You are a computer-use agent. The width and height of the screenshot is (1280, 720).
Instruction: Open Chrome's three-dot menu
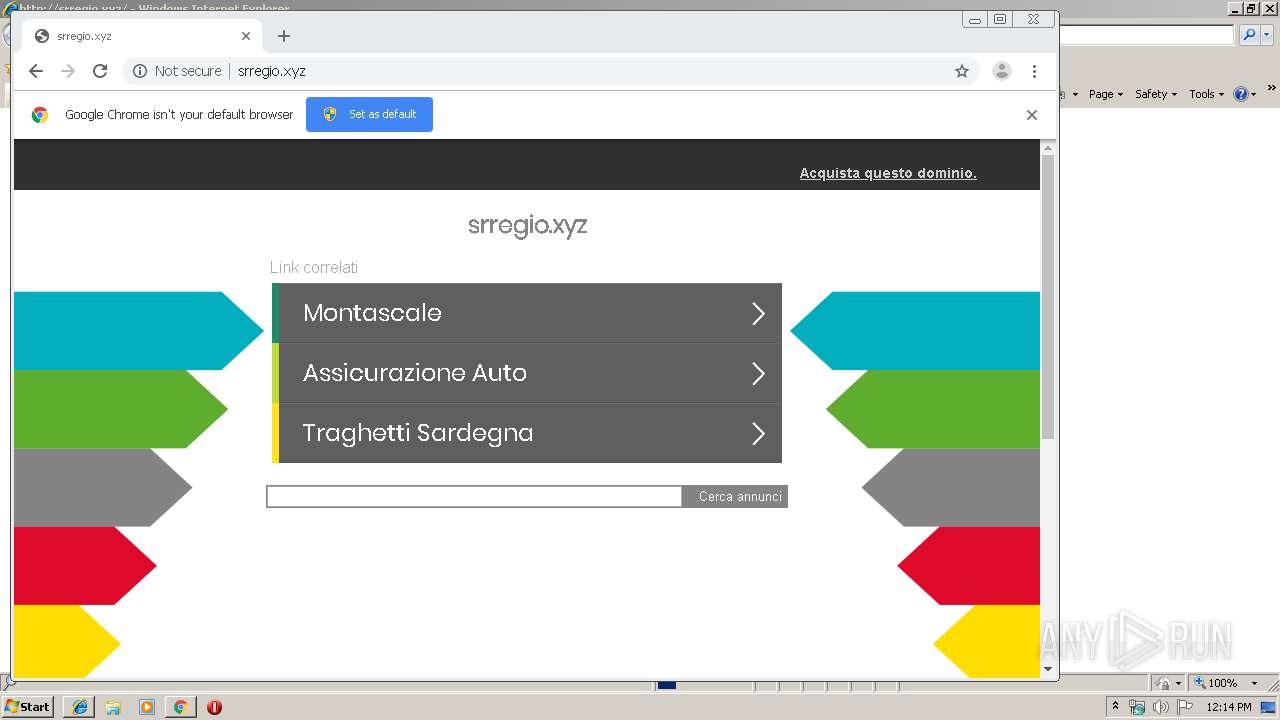(x=1034, y=71)
